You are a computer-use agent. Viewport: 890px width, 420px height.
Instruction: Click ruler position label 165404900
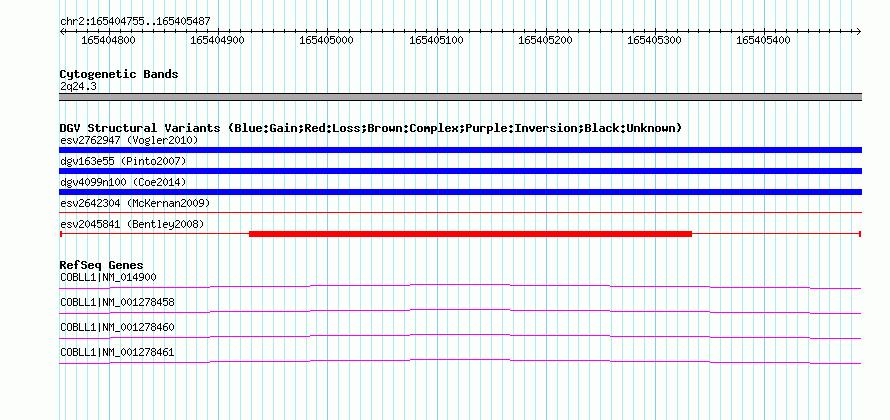218,40
